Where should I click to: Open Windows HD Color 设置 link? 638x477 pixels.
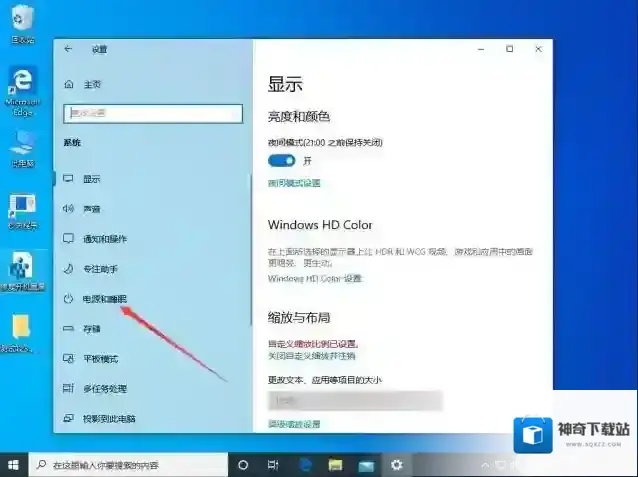point(315,278)
